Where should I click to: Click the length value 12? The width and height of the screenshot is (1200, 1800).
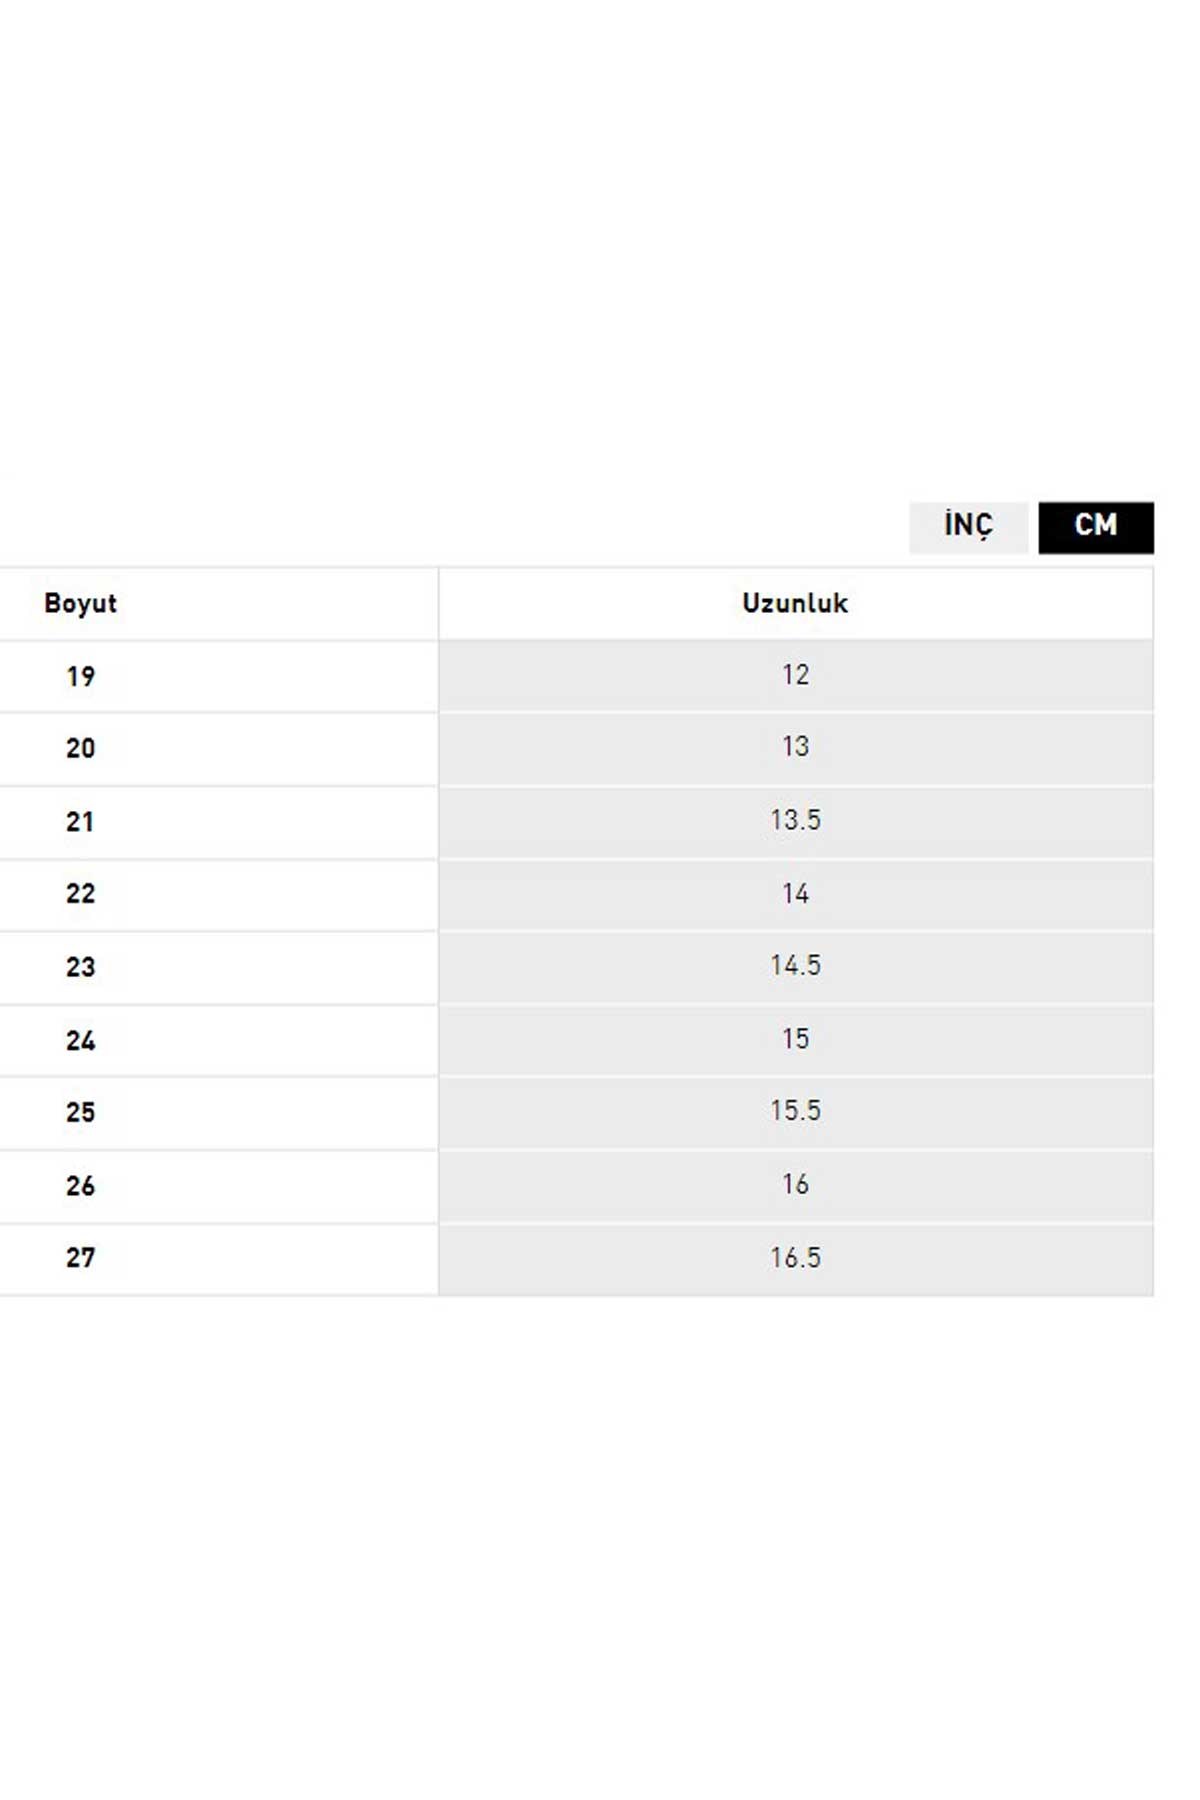coord(795,676)
